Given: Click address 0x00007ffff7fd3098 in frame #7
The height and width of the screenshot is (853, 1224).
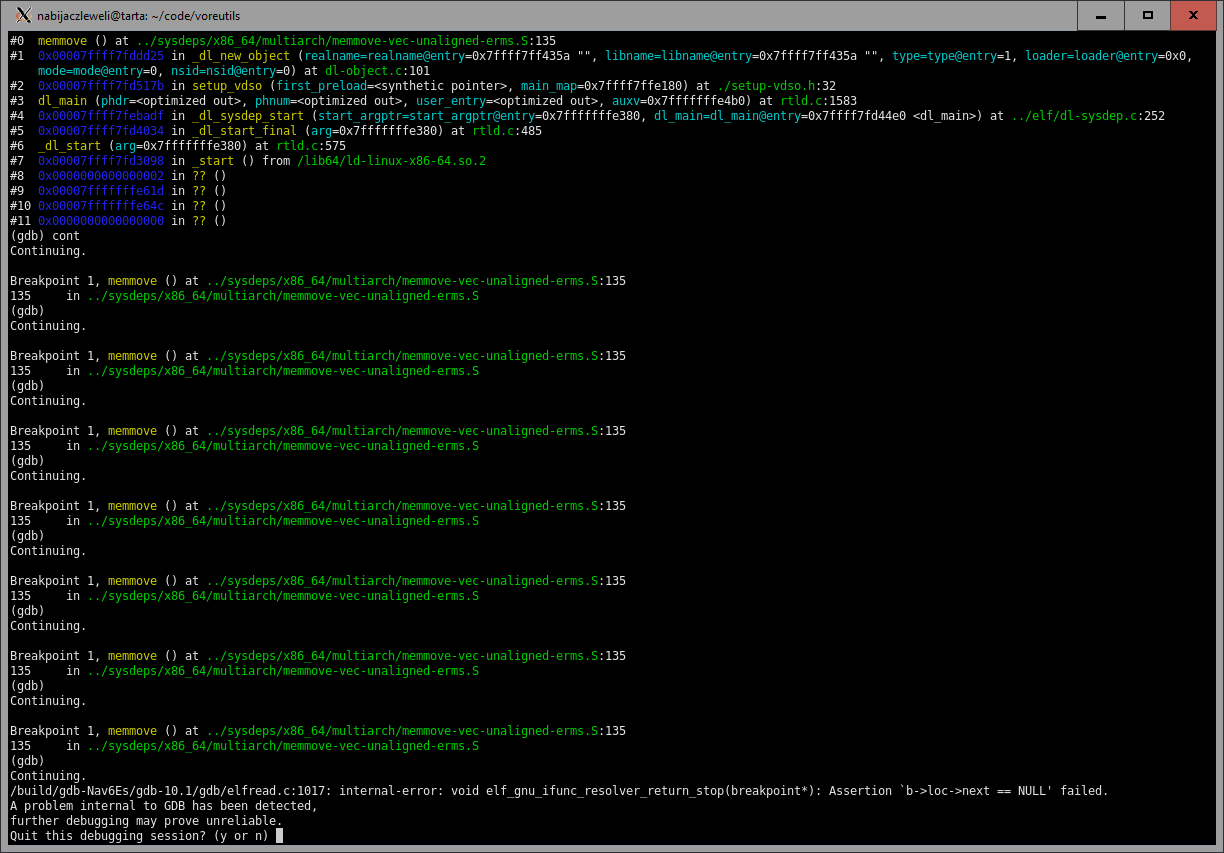Looking at the screenshot, I should (100, 161).
